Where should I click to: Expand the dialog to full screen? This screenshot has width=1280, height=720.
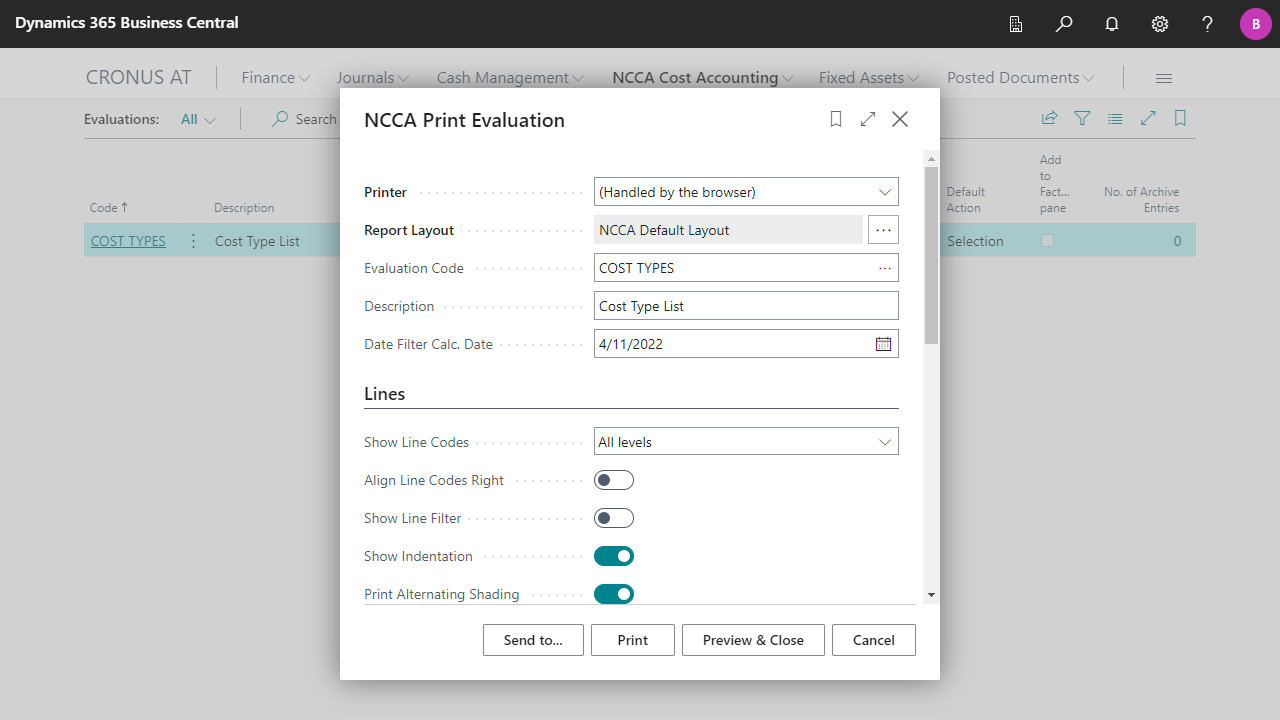coord(868,119)
